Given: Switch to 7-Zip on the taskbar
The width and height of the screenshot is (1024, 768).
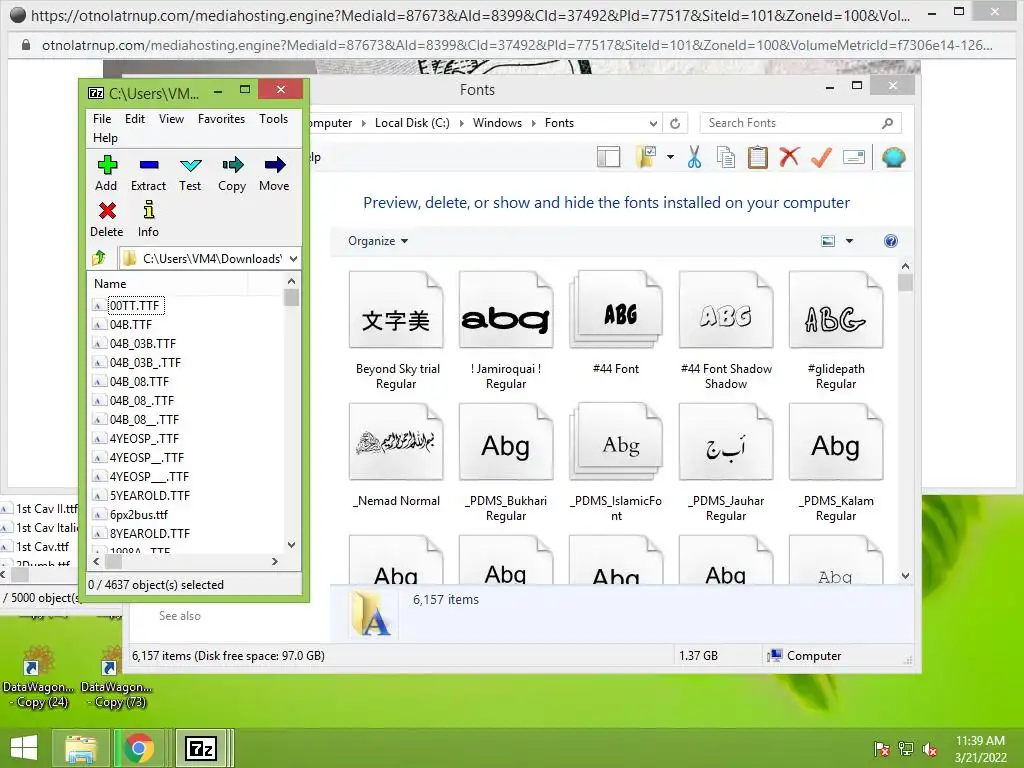Looking at the screenshot, I should click(200, 748).
